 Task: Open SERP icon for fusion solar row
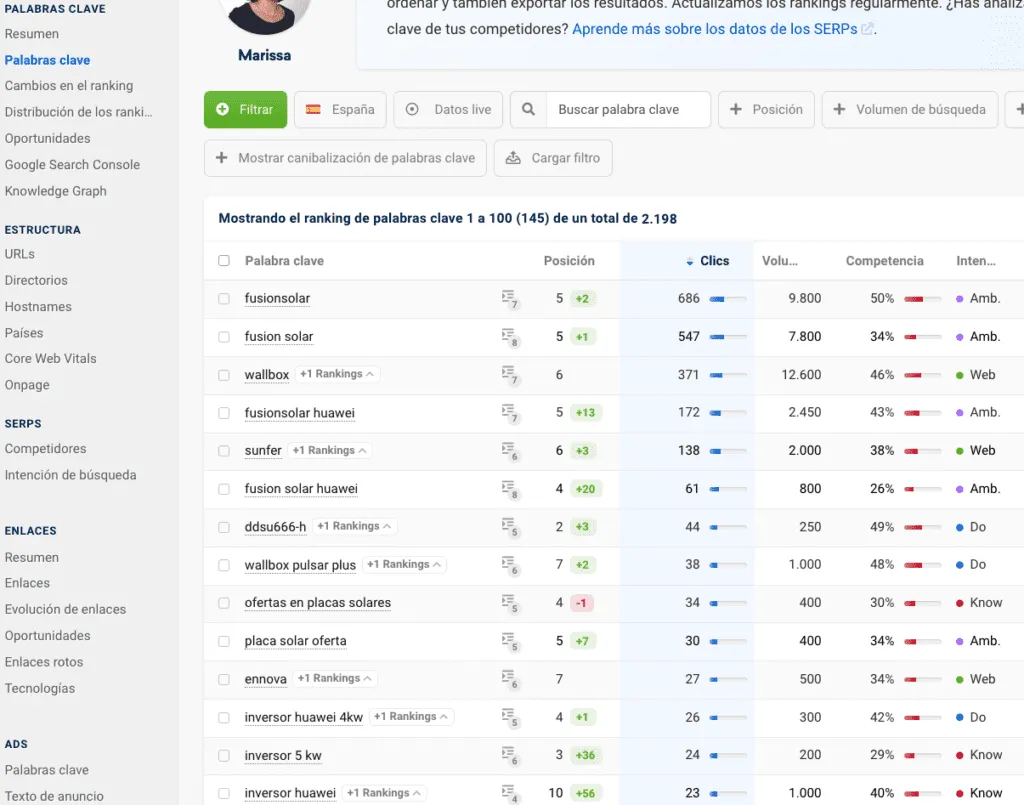509,337
